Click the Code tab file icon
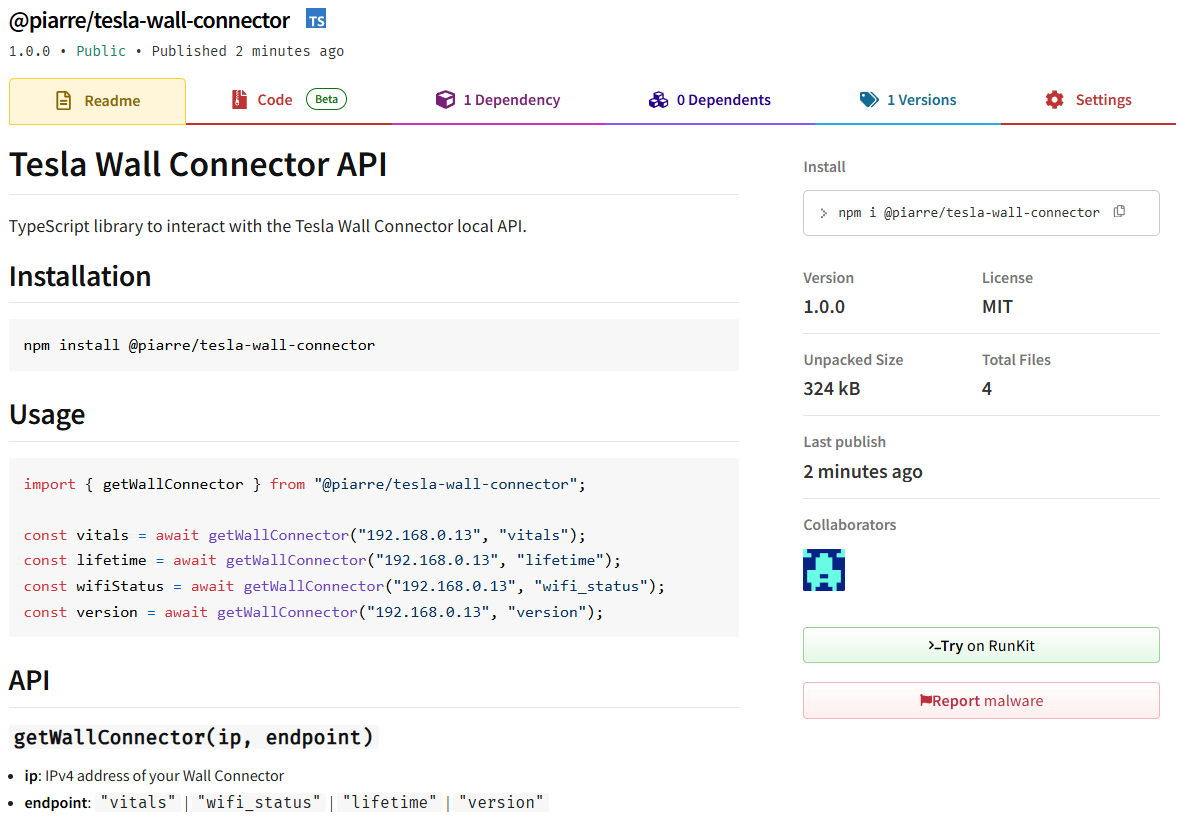 (239, 100)
